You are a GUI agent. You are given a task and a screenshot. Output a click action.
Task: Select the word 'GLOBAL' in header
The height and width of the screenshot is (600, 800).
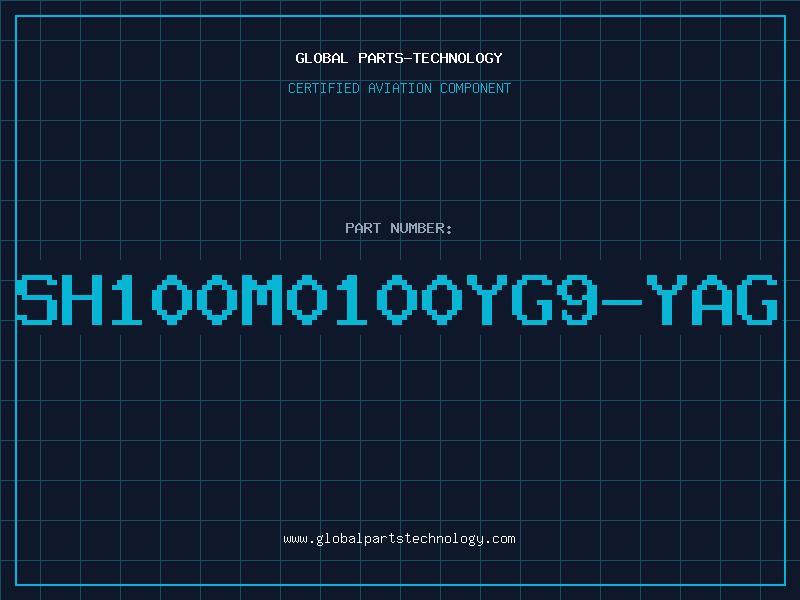[x=321, y=58]
